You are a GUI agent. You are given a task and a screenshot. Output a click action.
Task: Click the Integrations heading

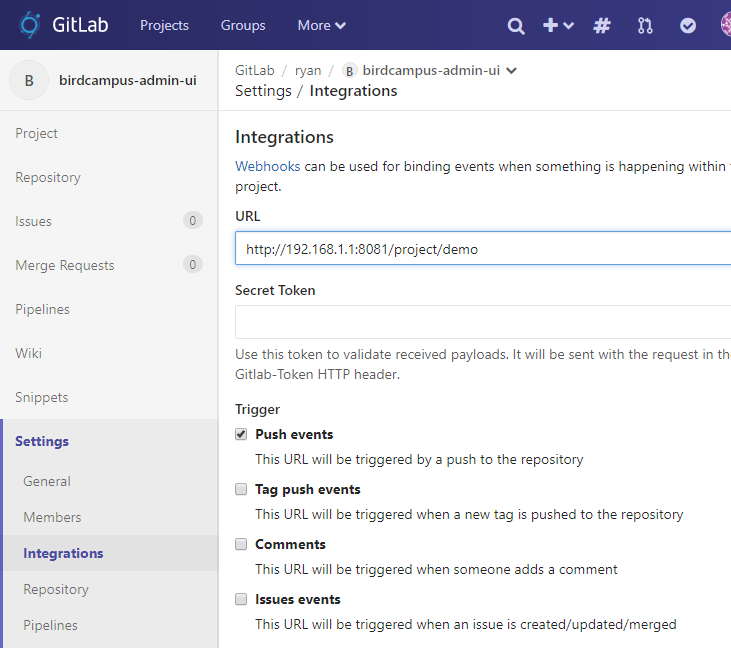284,137
